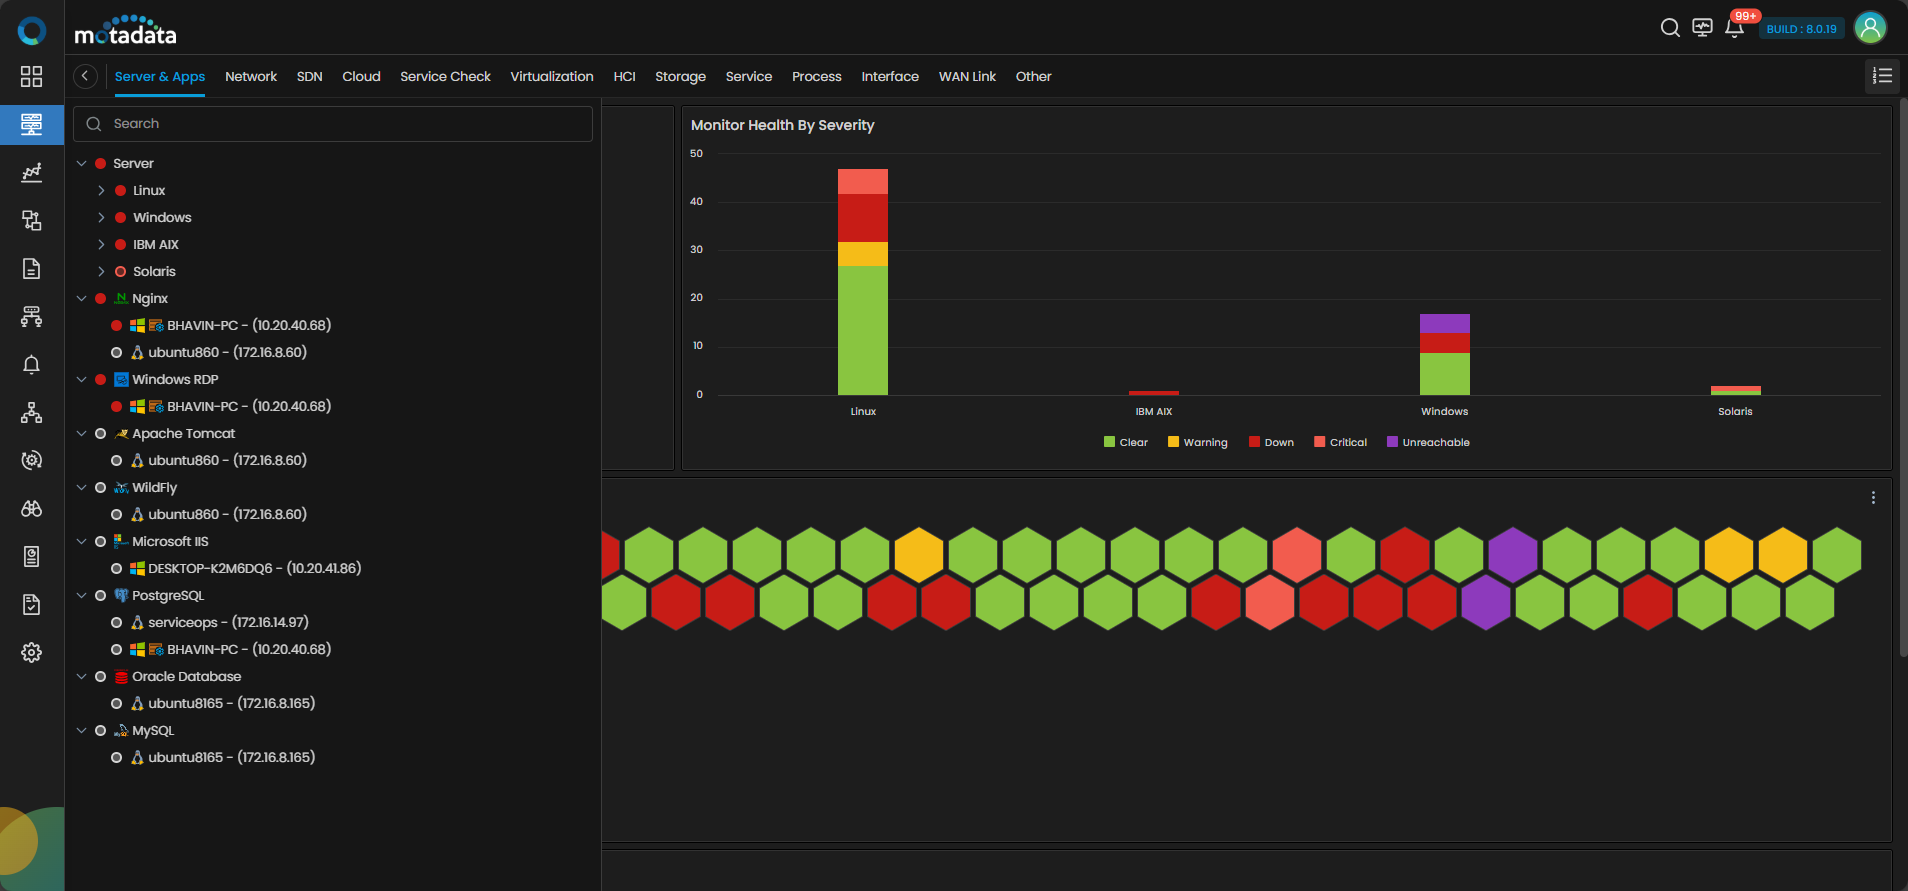Expand the Windows tree node
This screenshot has height=891, width=1908.
click(101, 217)
